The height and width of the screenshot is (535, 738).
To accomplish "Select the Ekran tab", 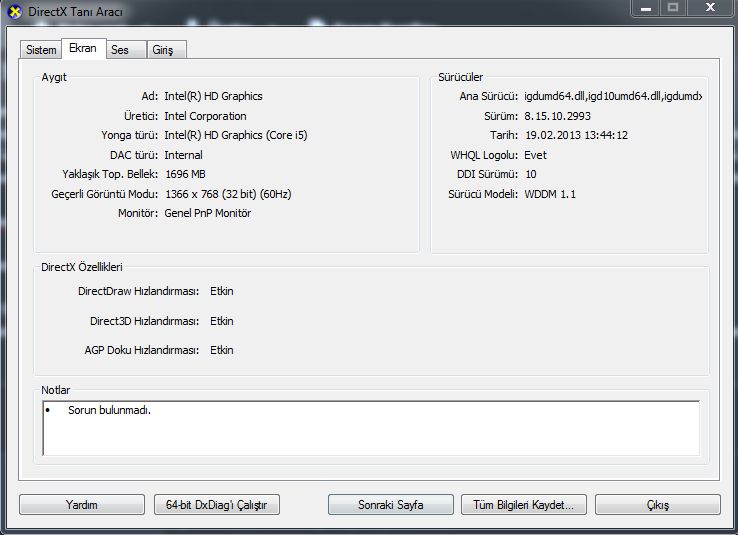I will click(x=83, y=48).
